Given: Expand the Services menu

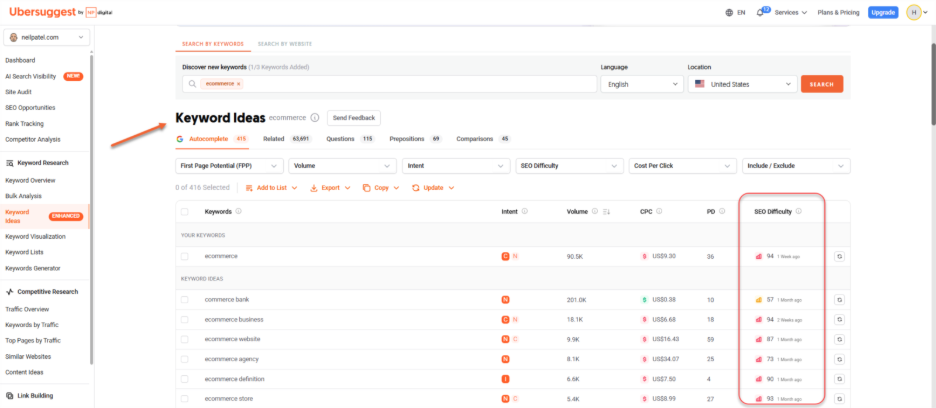Looking at the screenshot, I should point(790,13).
